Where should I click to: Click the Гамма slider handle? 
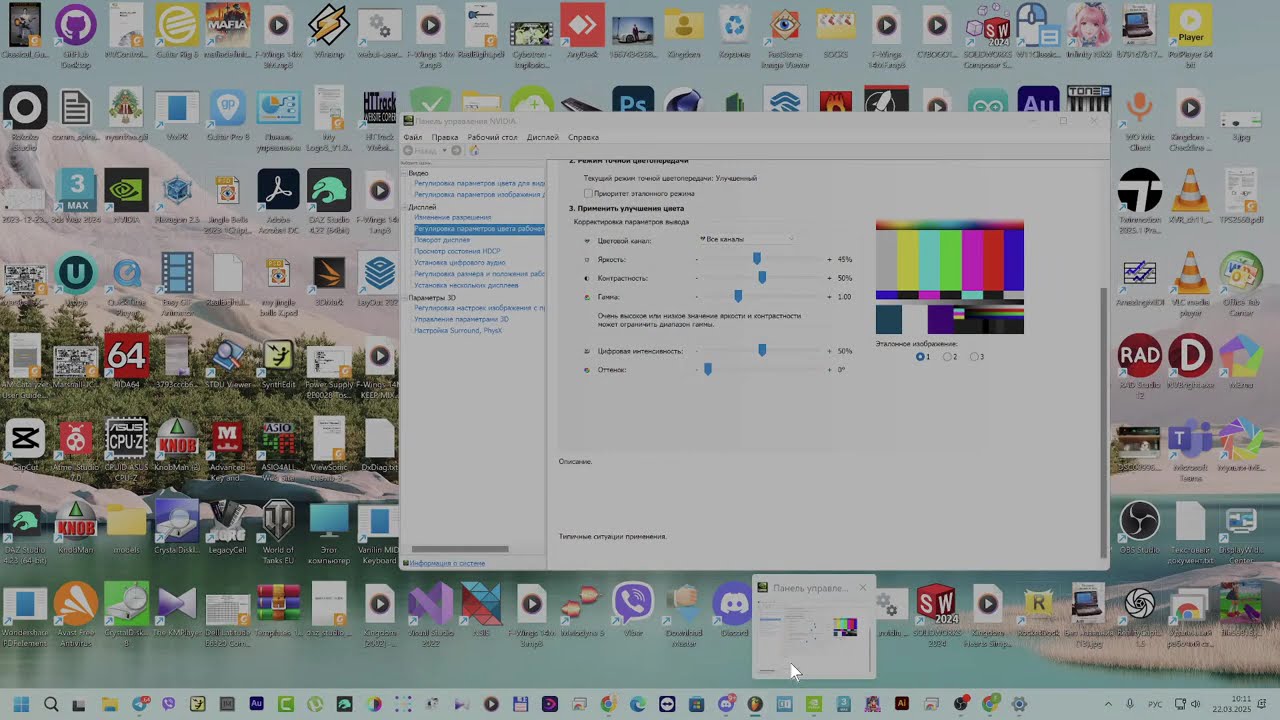[x=738, y=297]
